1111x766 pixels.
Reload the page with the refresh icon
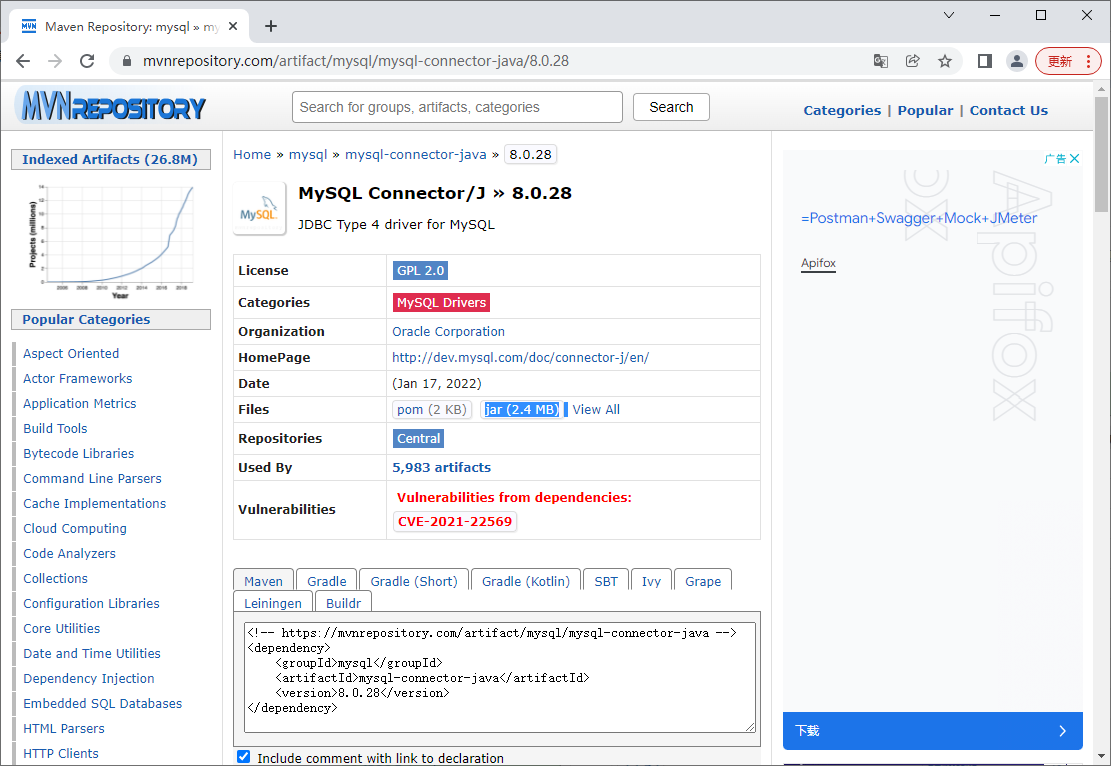tap(87, 61)
